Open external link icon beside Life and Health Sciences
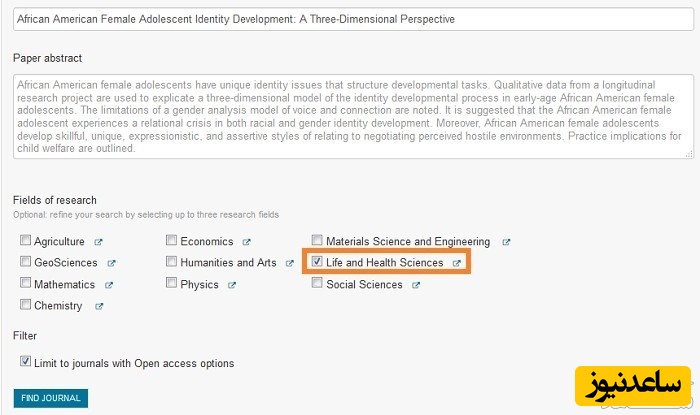The image size is (700, 415). pyautogui.click(x=456, y=263)
